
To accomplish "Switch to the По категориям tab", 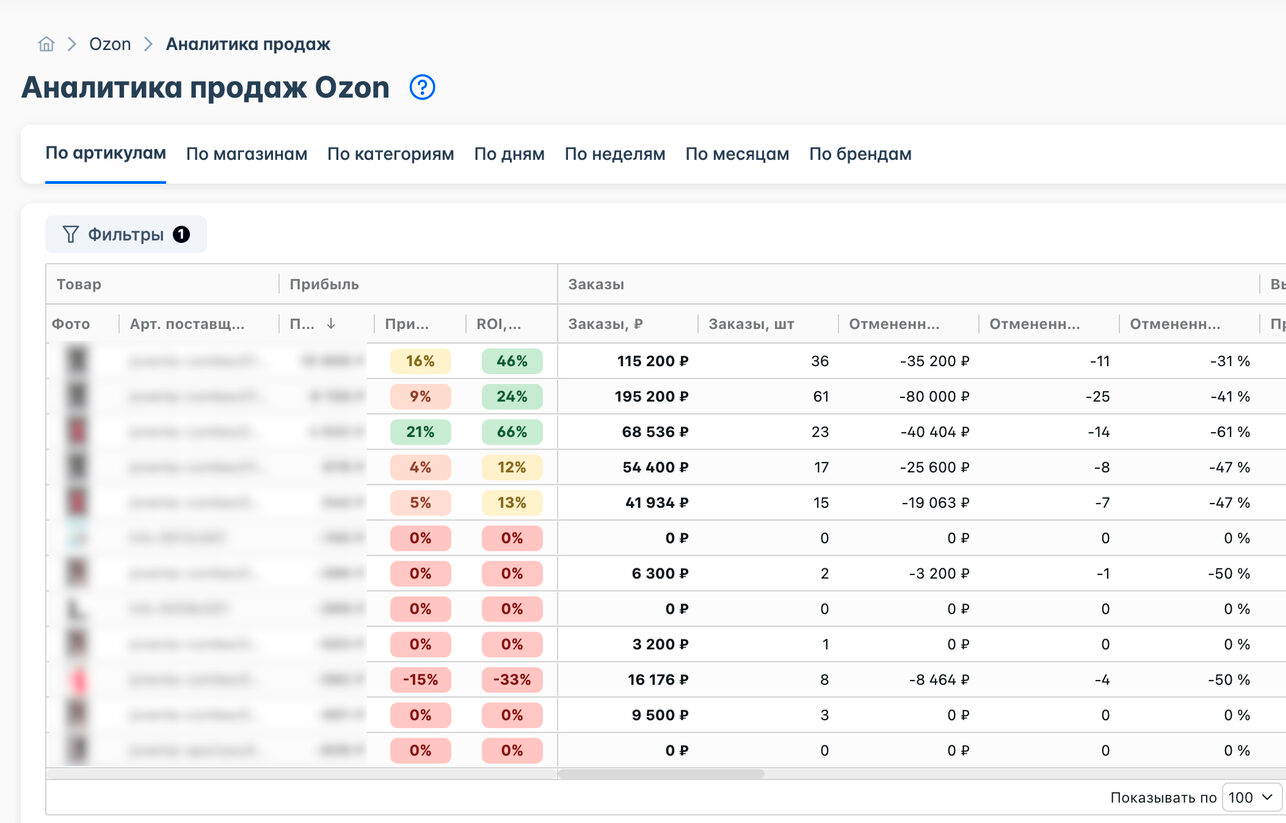I will 391,154.
